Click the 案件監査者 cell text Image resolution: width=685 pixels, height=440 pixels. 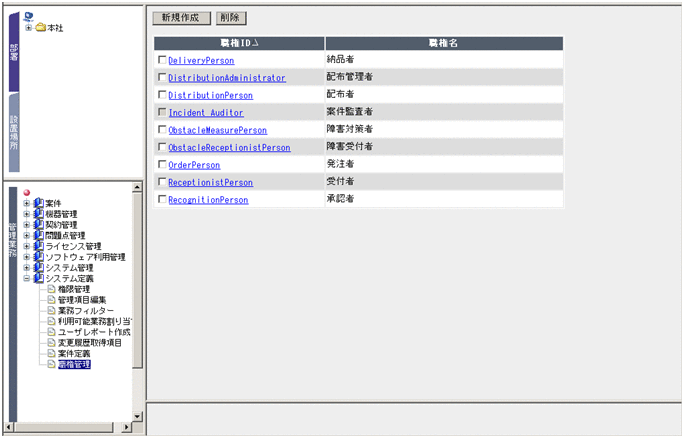(349, 112)
